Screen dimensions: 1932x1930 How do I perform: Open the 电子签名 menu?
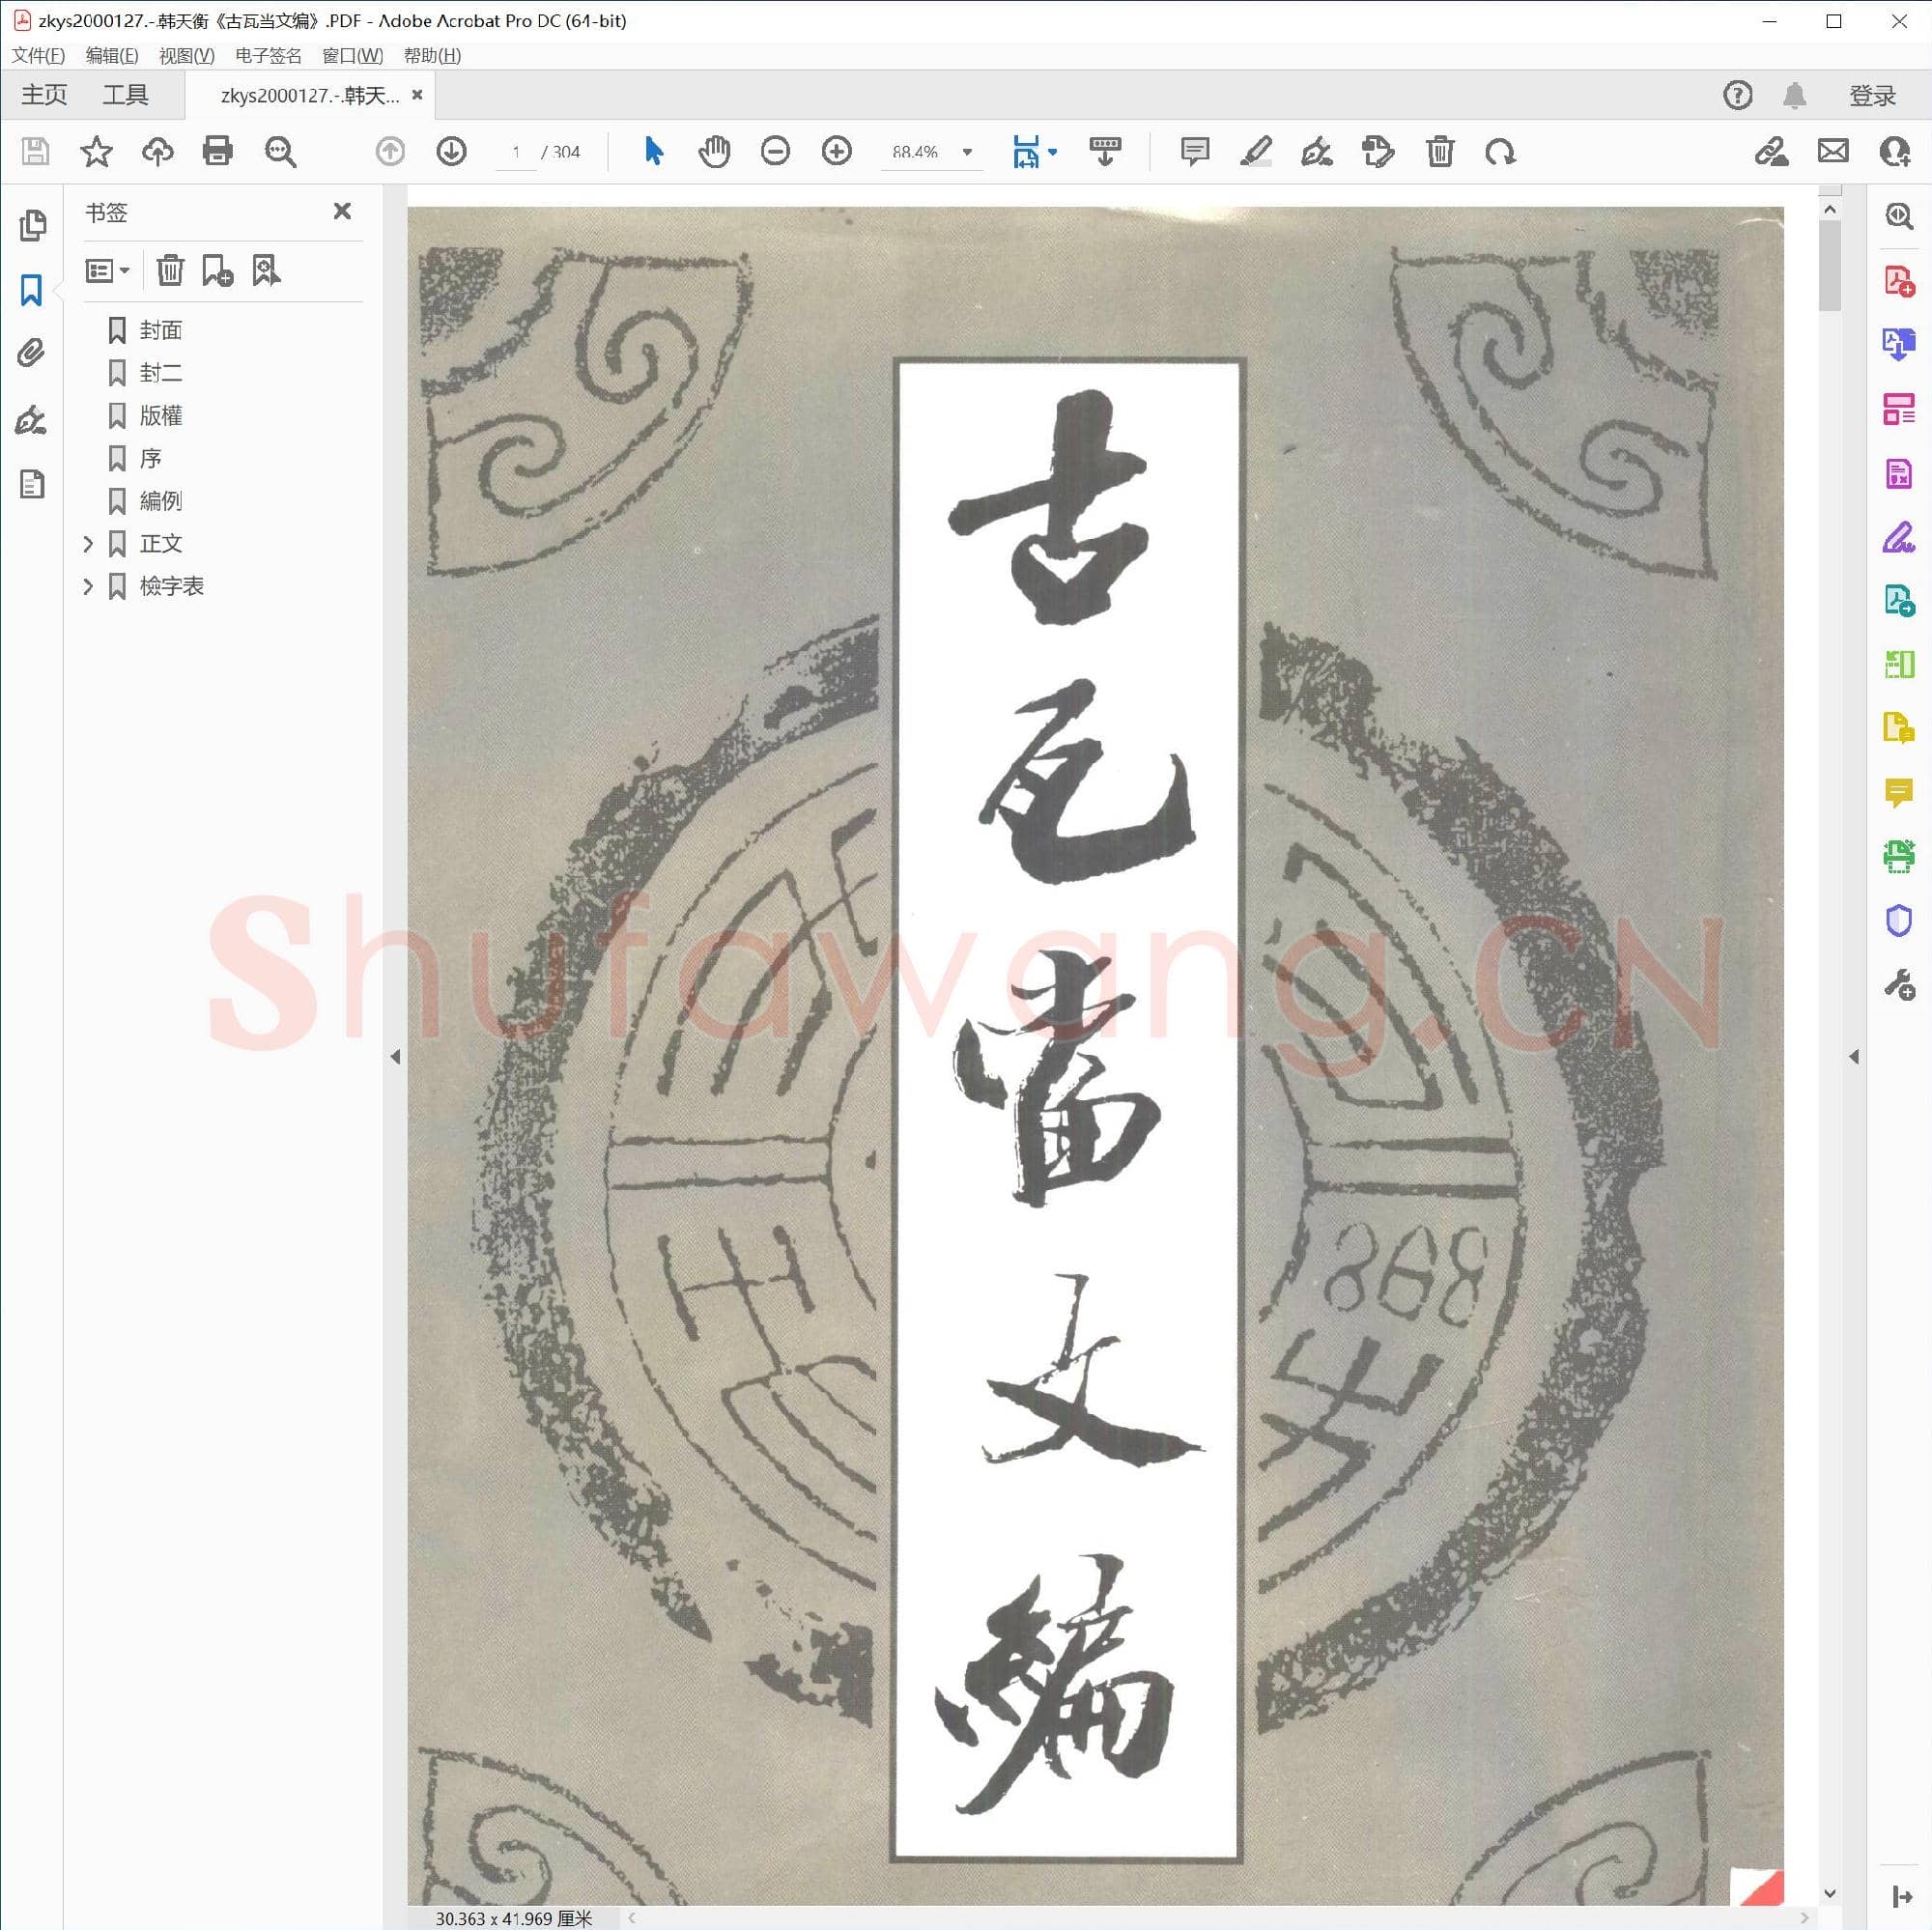[x=268, y=56]
